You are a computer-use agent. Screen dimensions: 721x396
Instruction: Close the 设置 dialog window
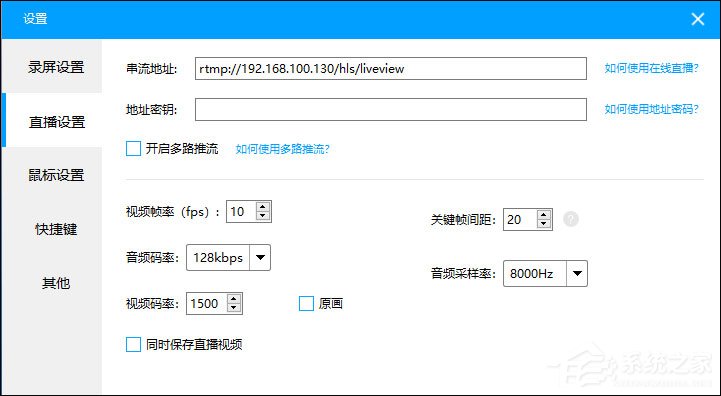[x=698, y=19]
